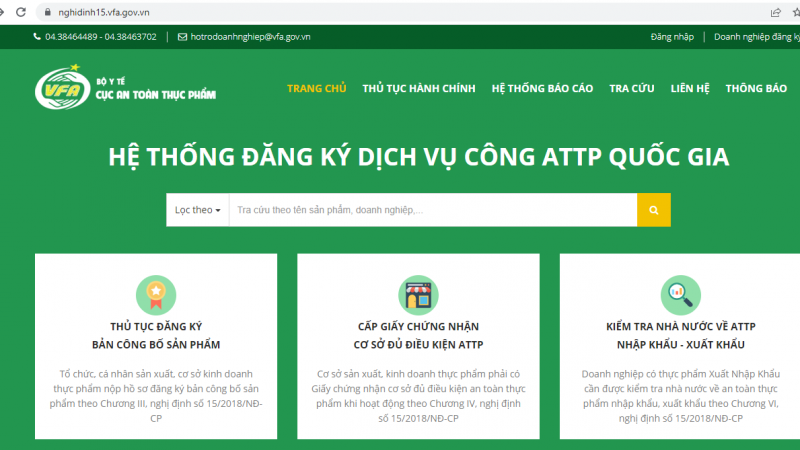Screen dimensions: 800x450
Task: Open the 'Thủ tục hành chính' menu
Action: (418, 88)
